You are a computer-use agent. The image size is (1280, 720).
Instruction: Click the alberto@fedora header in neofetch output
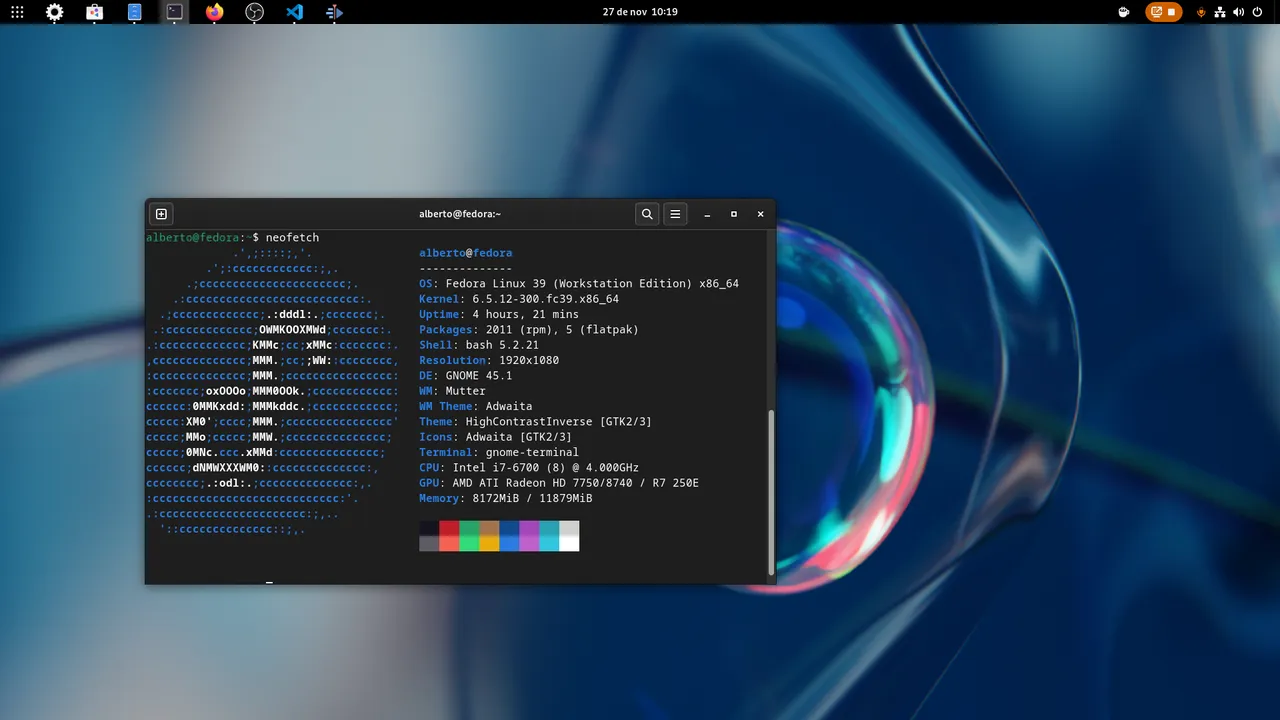click(x=466, y=253)
